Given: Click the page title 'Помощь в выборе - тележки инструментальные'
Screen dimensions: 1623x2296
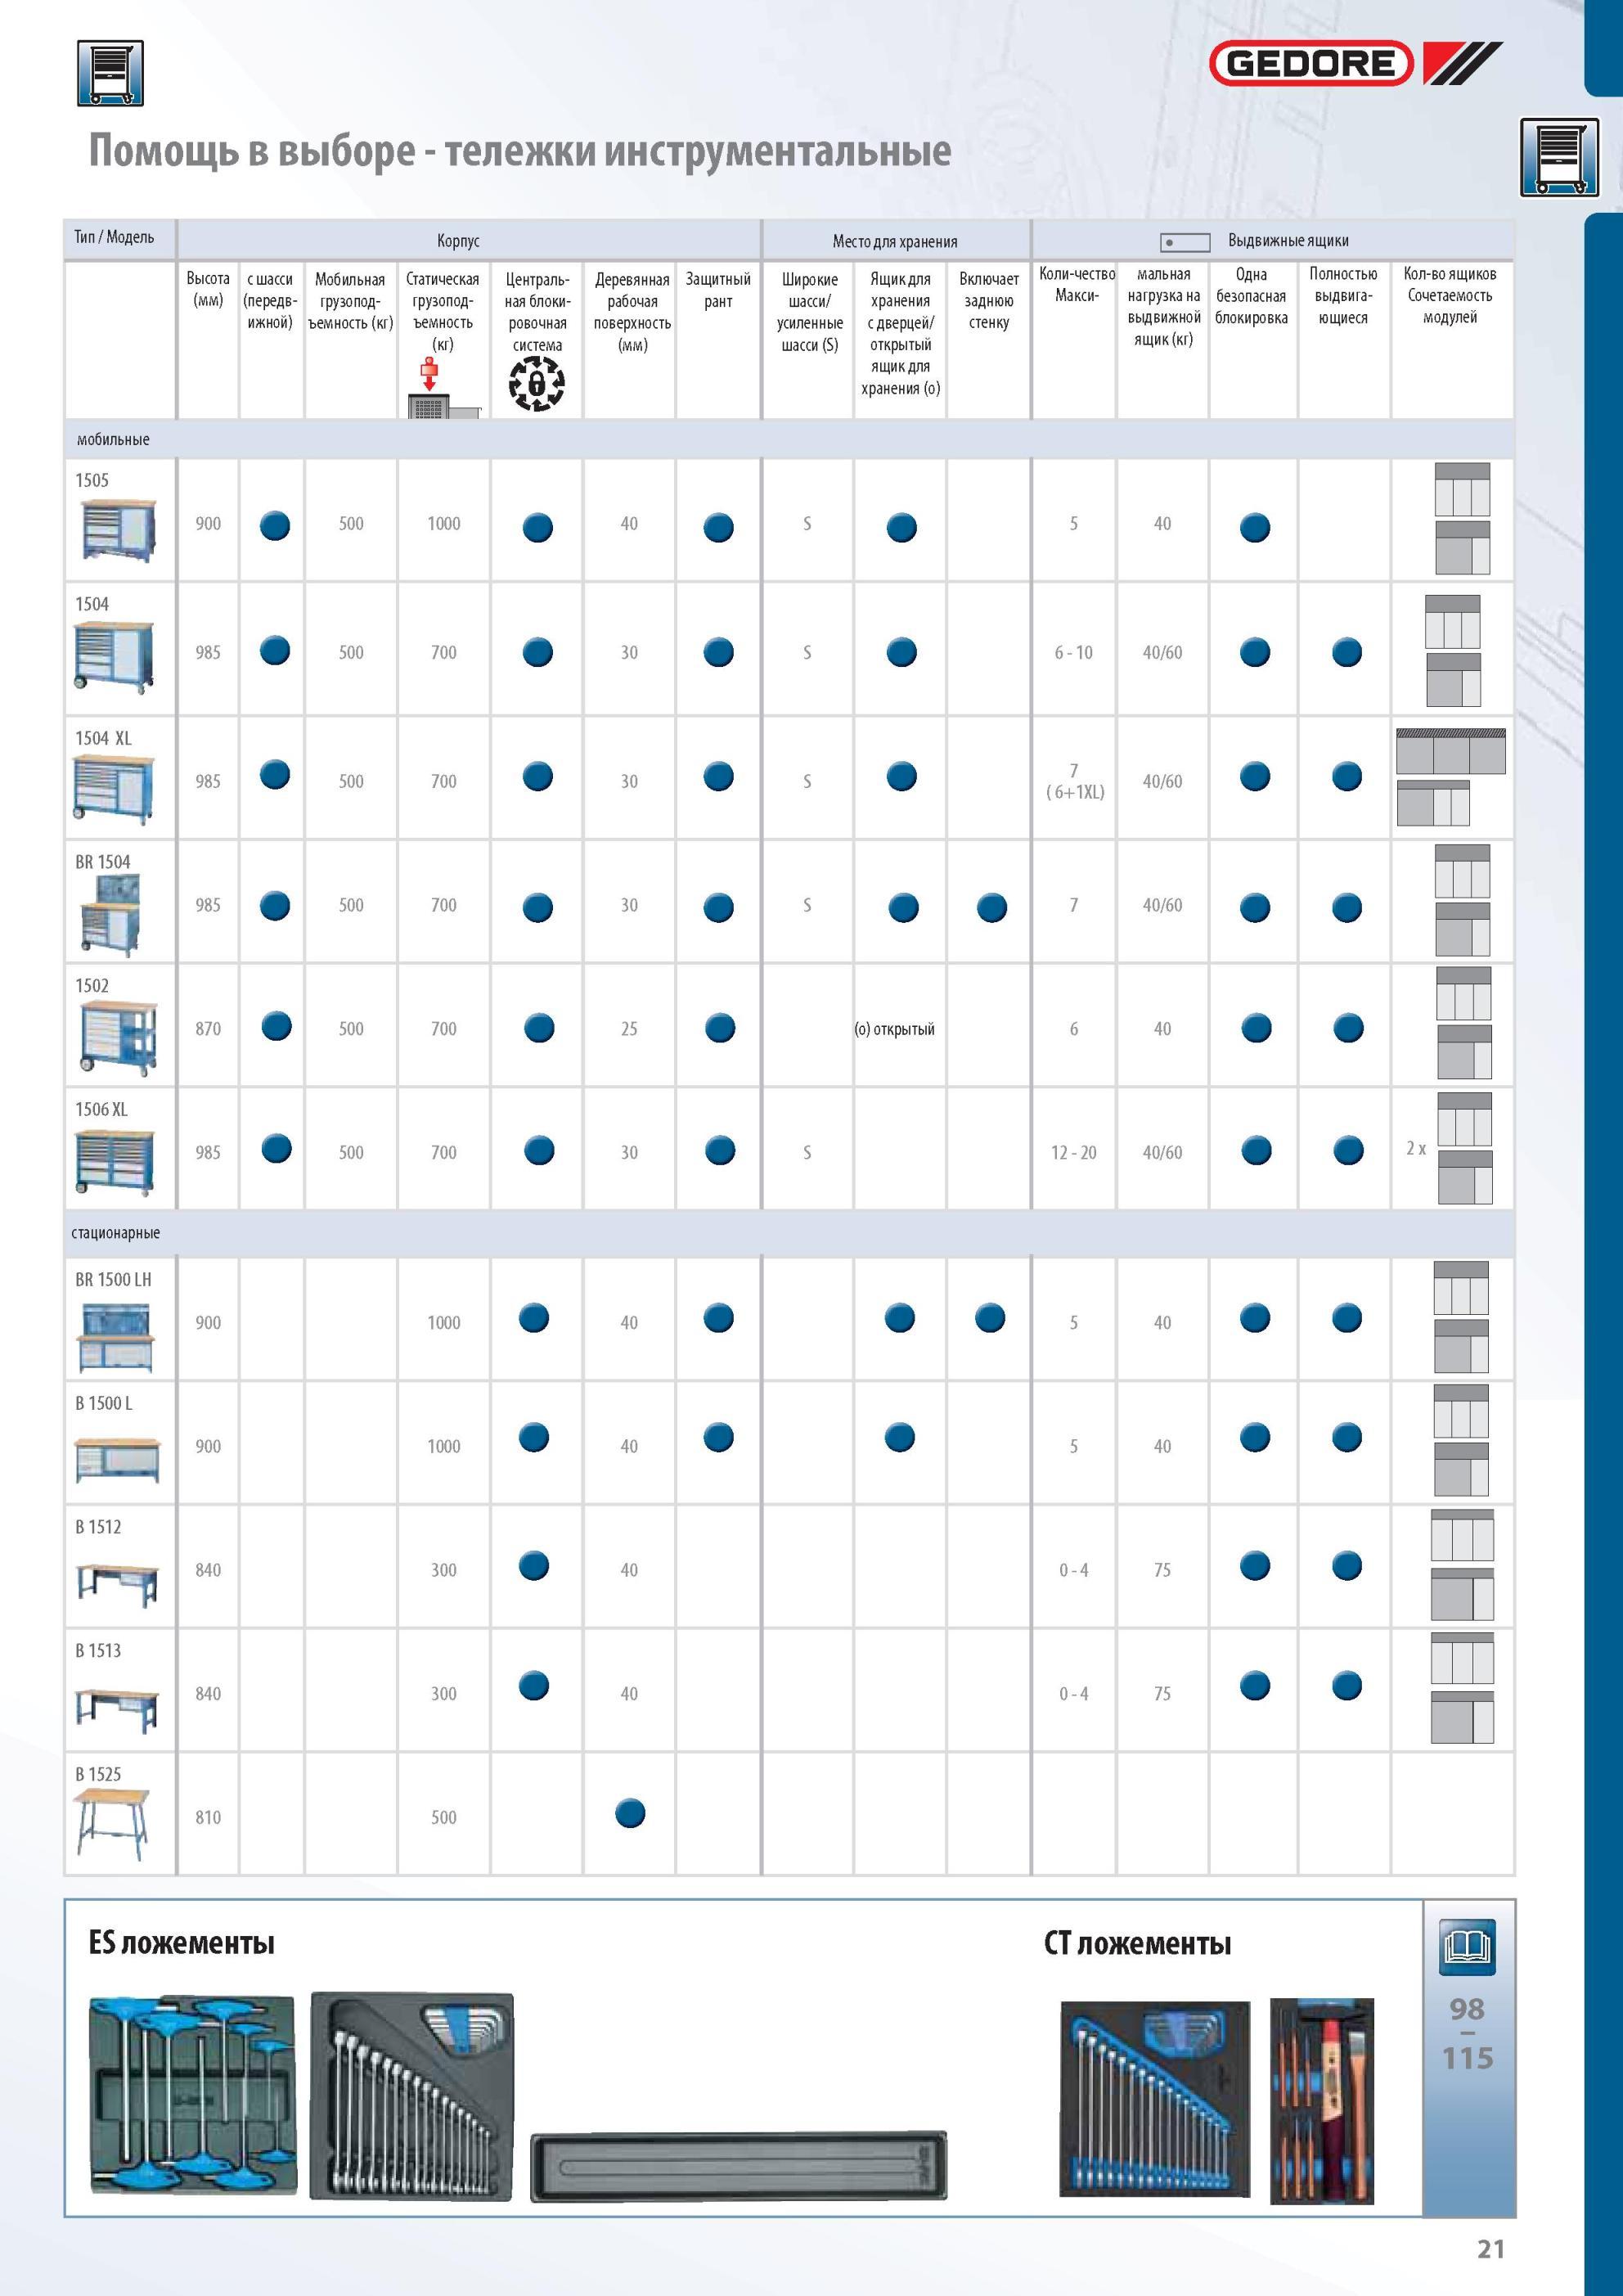Looking at the screenshot, I should tap(520, 152).
